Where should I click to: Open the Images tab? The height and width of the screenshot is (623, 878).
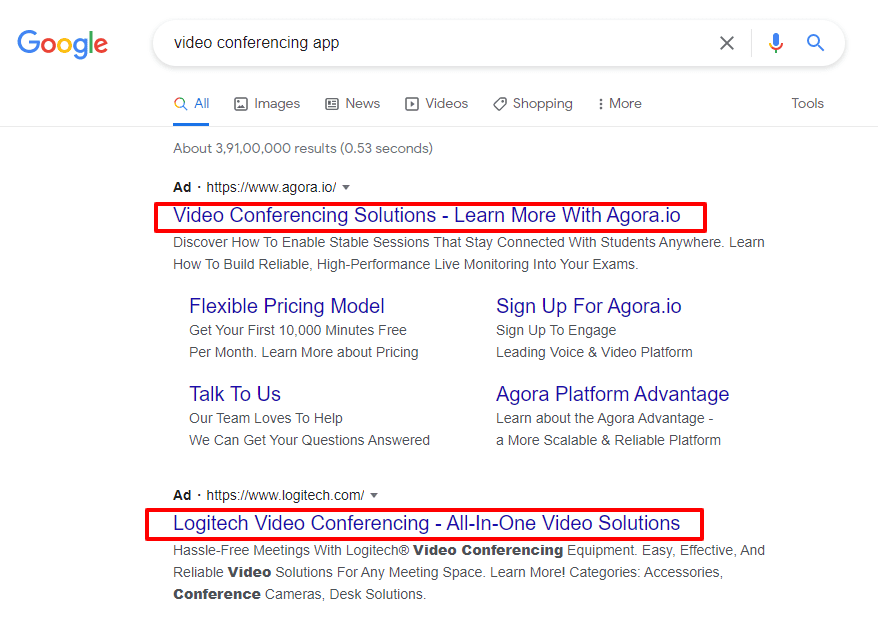click(267, 104)
